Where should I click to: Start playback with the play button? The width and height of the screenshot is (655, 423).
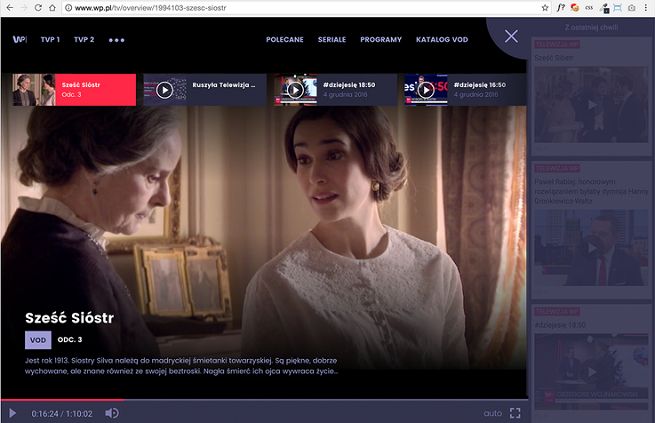coord(13,413)
